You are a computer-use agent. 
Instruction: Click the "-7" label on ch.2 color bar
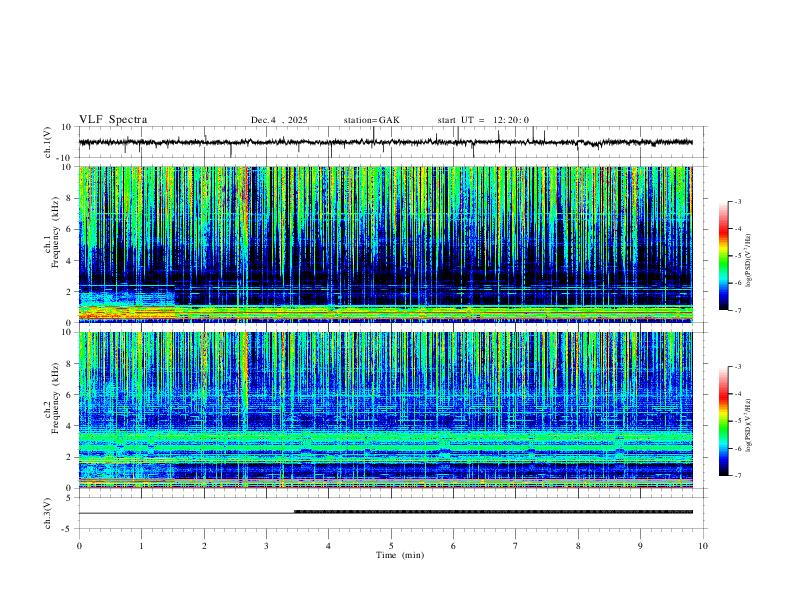[737, 476]
